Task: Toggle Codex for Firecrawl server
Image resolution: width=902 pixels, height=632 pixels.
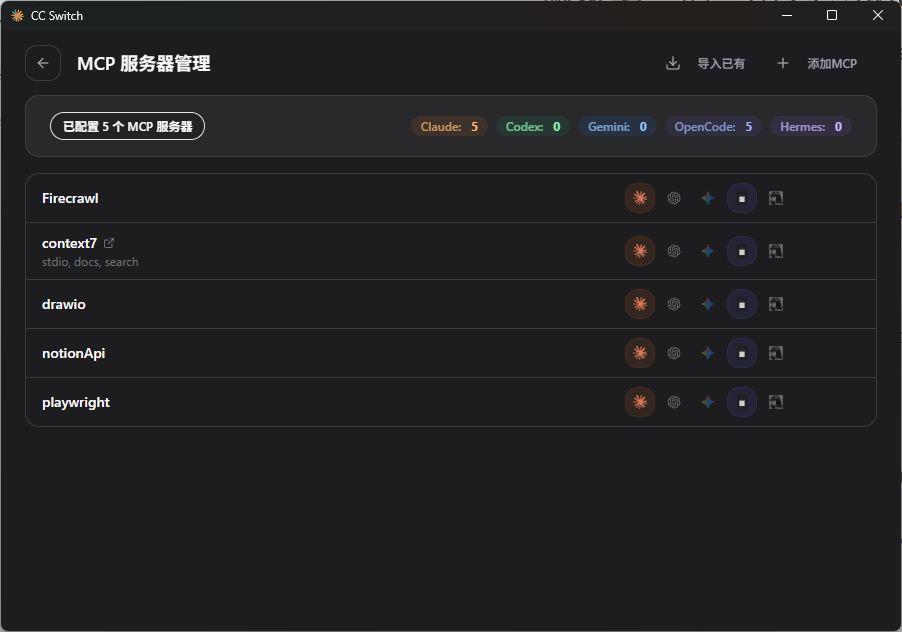Action: pyautogui.click(x=674, y=198)
